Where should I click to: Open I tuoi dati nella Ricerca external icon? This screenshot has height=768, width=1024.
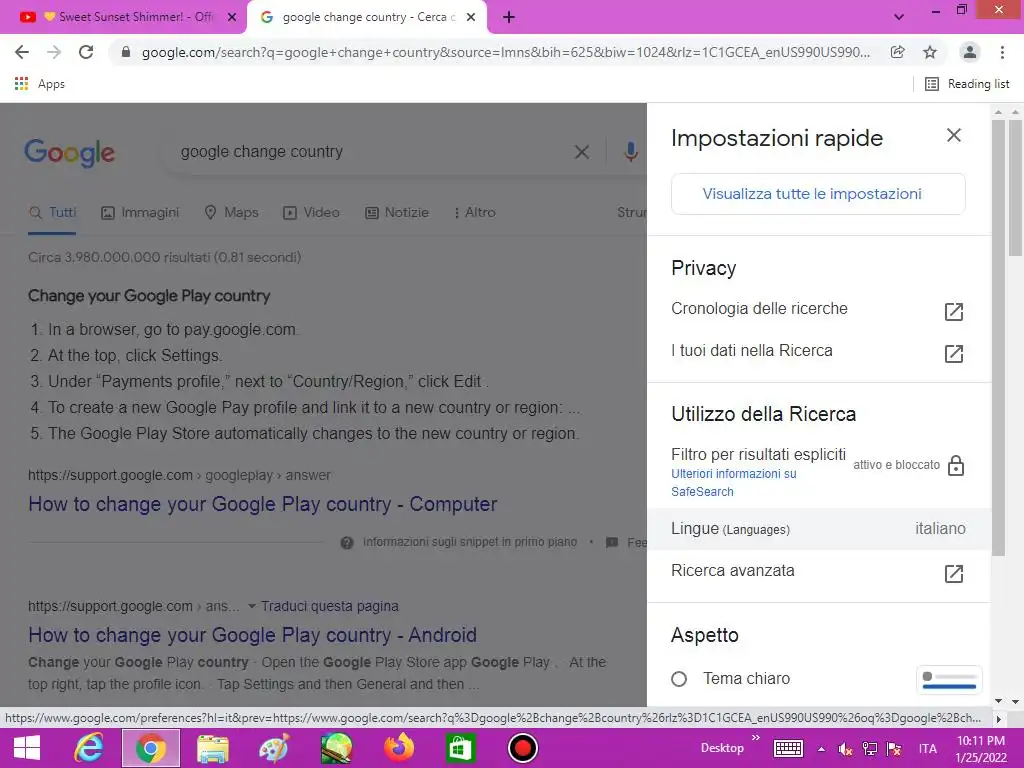(953, 353)
